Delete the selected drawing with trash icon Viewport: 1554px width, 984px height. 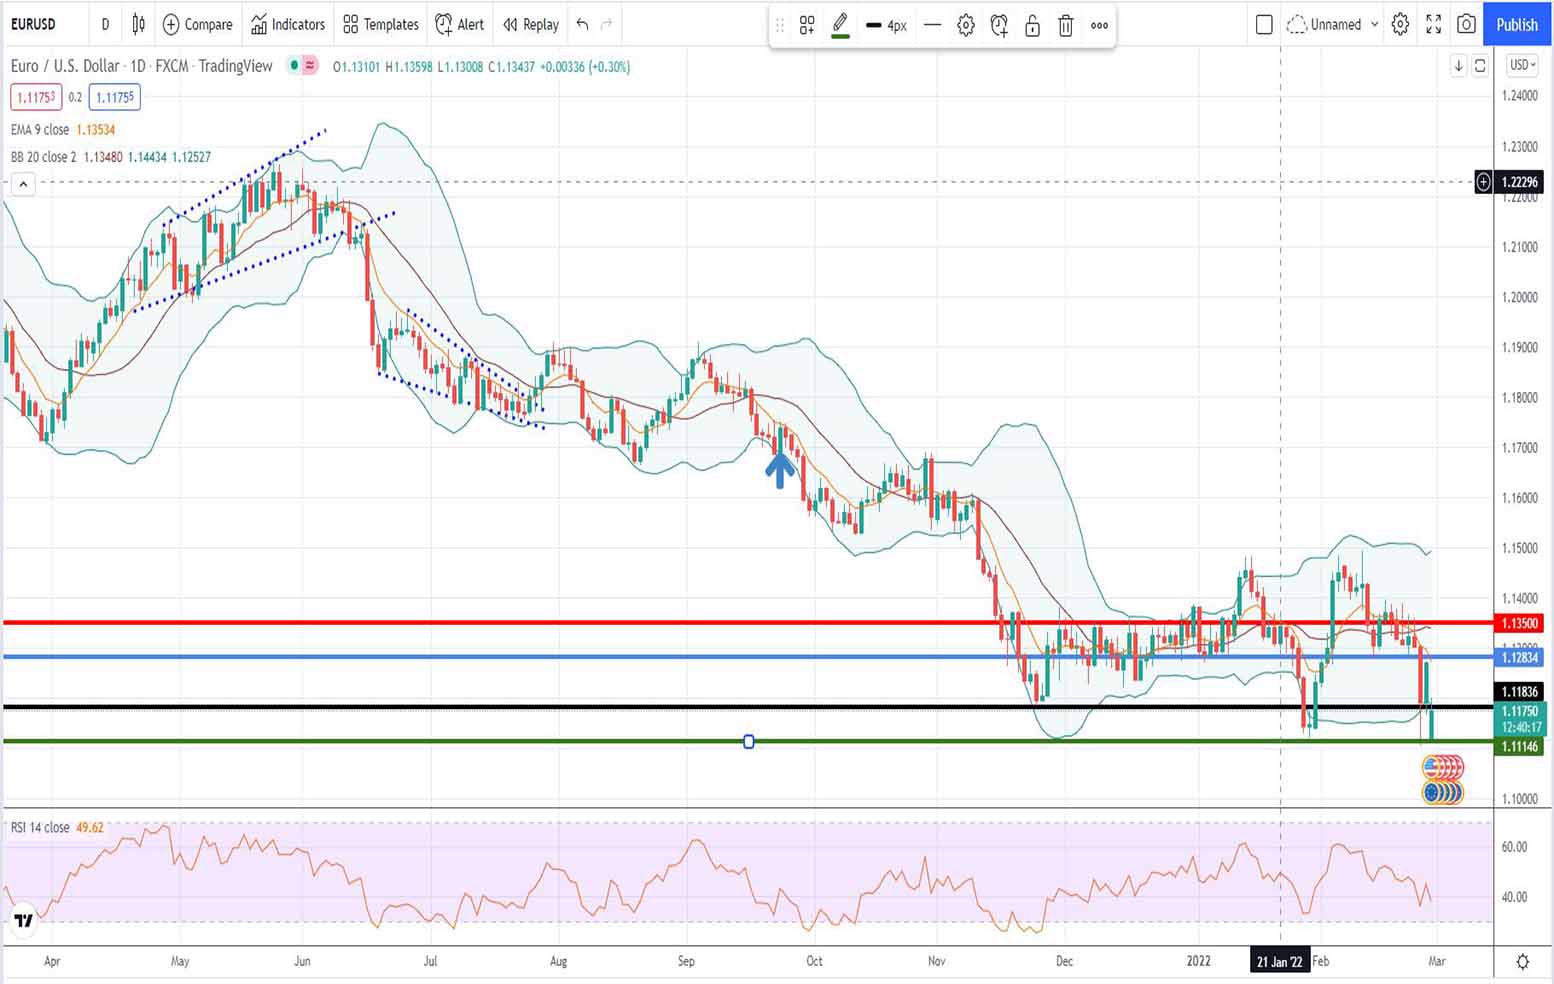1066,26
